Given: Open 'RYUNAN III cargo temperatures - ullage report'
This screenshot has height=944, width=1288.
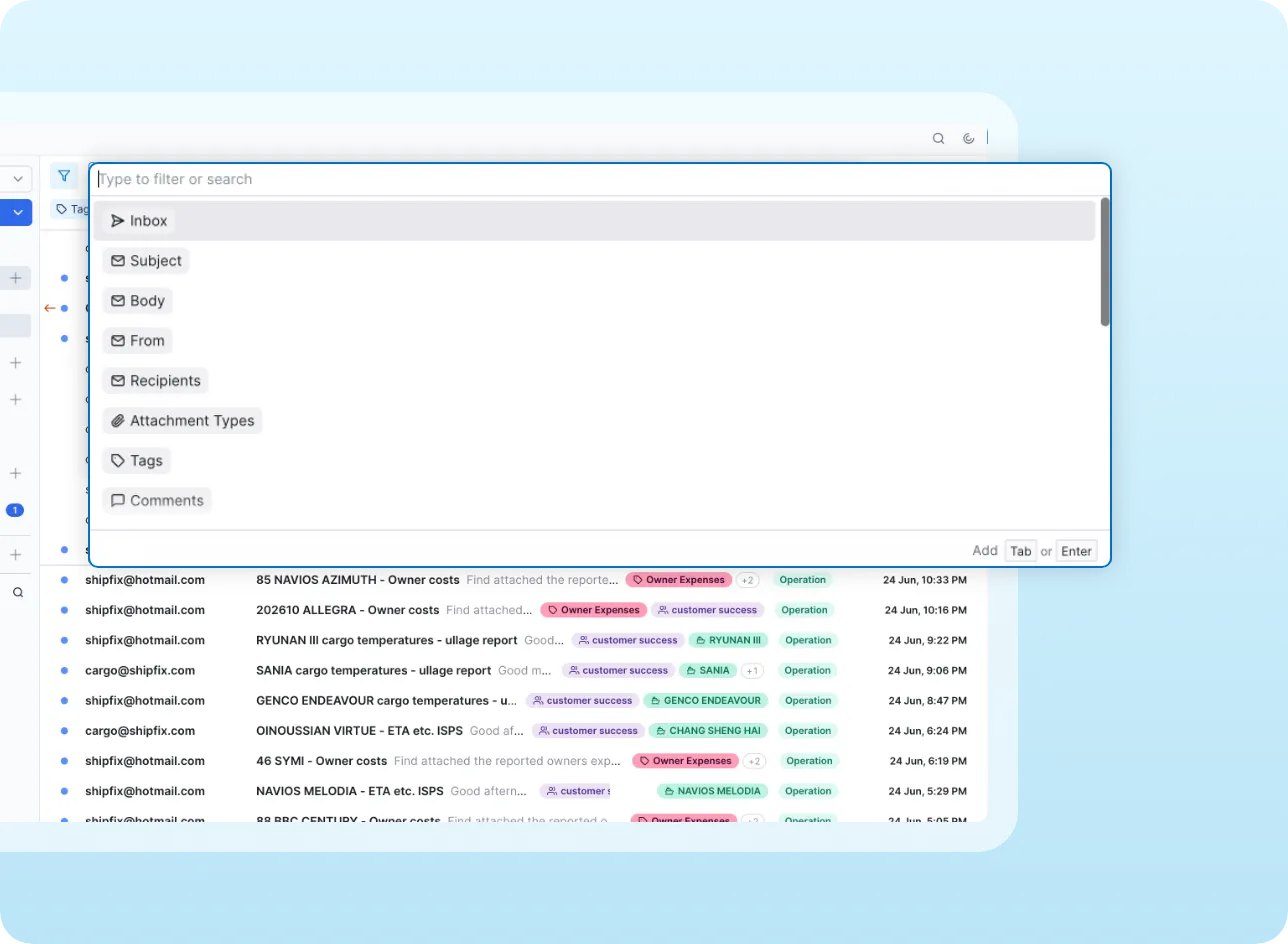Looking at the screenshot, I should pos(387,640).
